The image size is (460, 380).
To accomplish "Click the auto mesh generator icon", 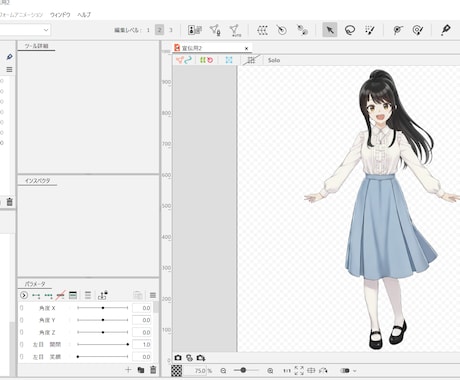I will click(235, 30).
